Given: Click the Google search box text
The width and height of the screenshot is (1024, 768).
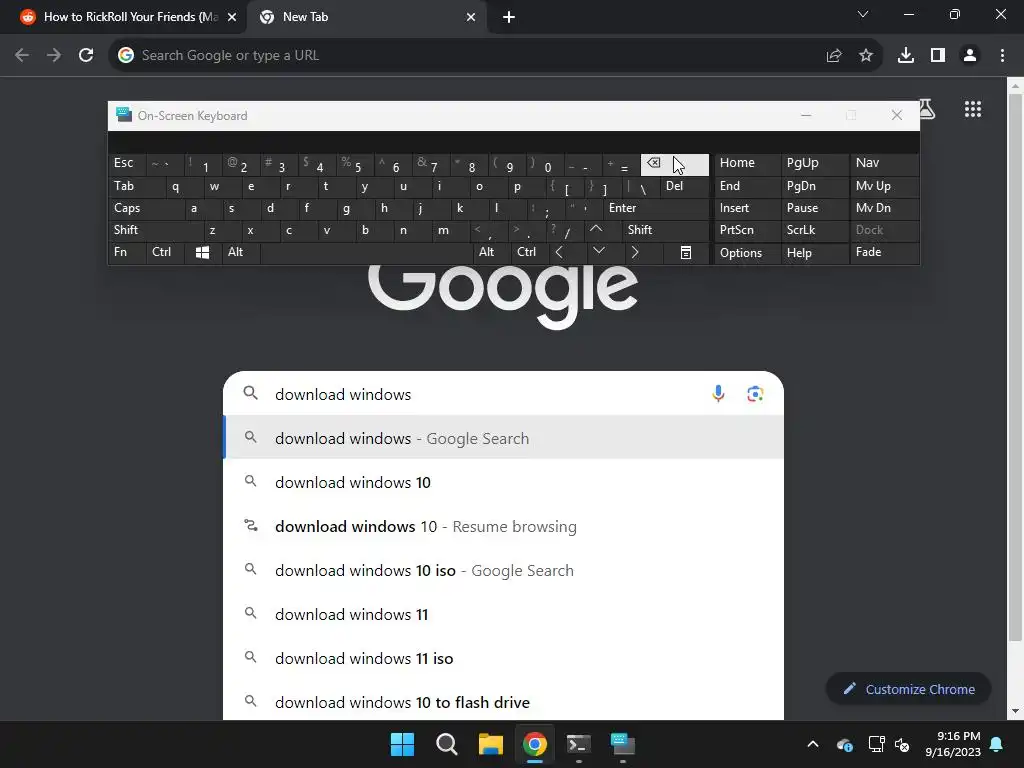Looking at the screenshot, I should tap(343, 394).
